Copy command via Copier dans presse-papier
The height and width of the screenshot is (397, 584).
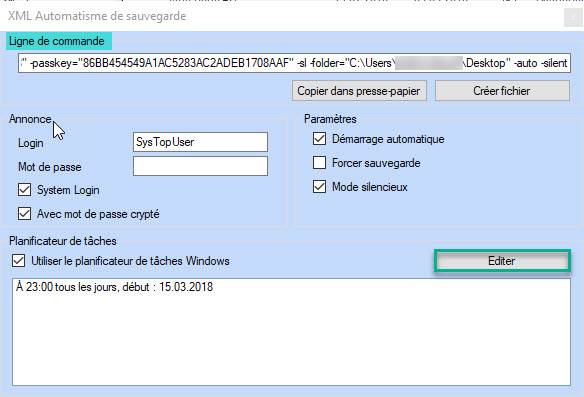pos(359,91)
